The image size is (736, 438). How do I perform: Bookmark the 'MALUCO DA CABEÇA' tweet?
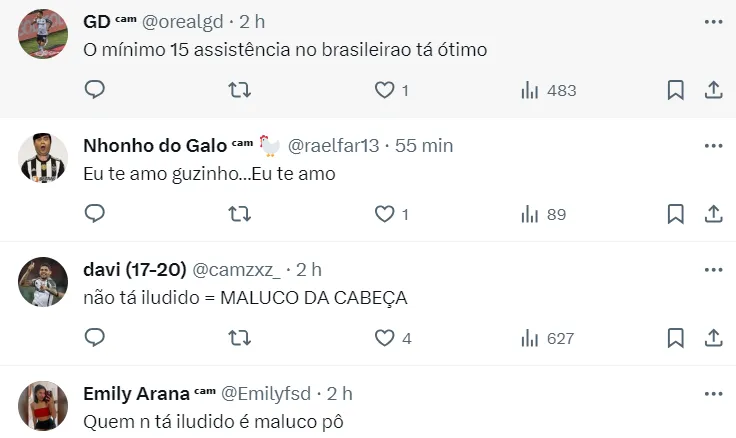[x=675, y=338]
